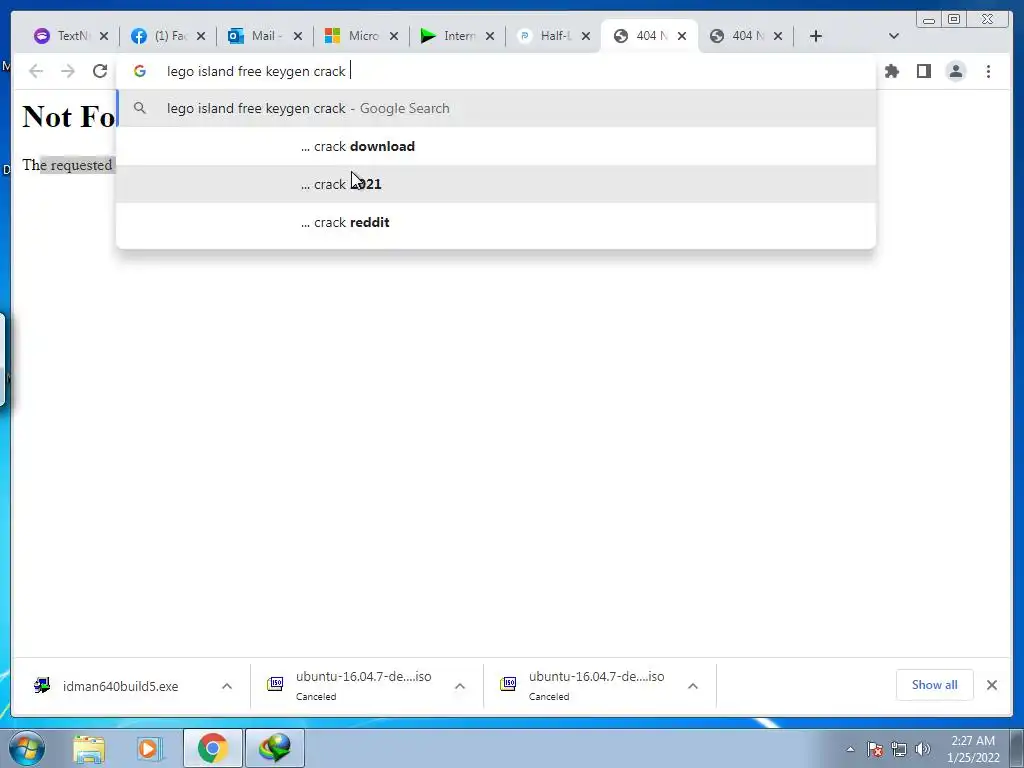Viewport: 1024px width, 768px height.
Task: Click Internet Download Manager taskbar icon
Action: [x=275, y=748]
